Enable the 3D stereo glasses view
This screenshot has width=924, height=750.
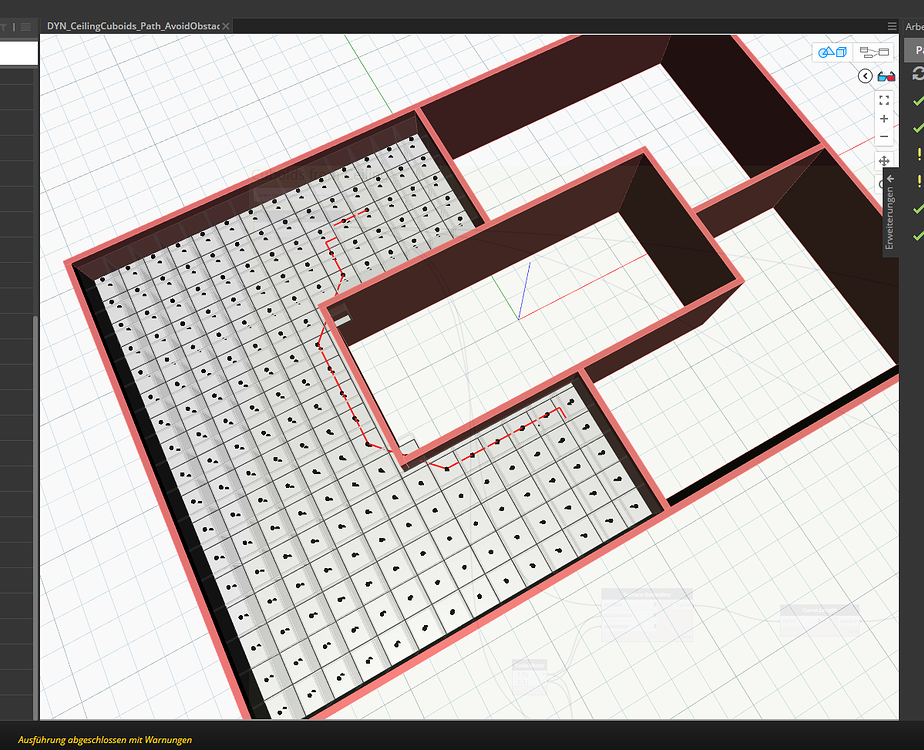pos(886,76)
